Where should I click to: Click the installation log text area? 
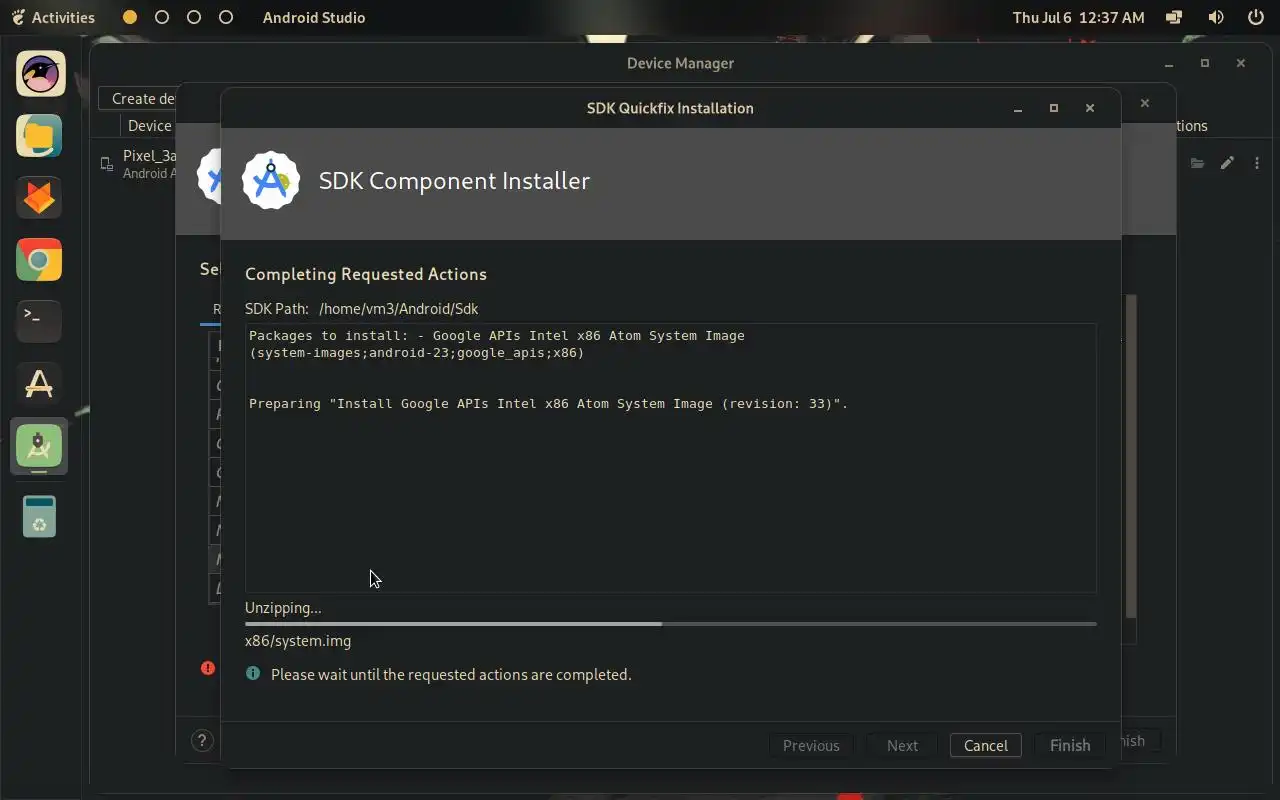671,458
